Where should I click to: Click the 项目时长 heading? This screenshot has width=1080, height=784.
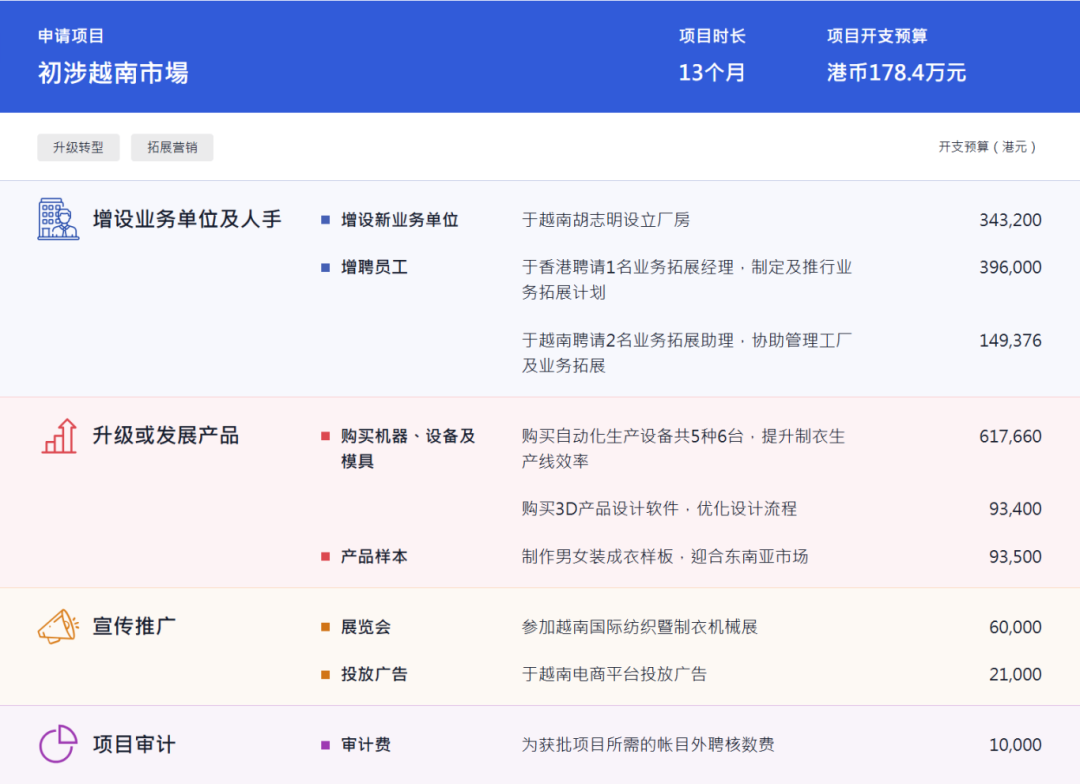click(x=712, y=36)
